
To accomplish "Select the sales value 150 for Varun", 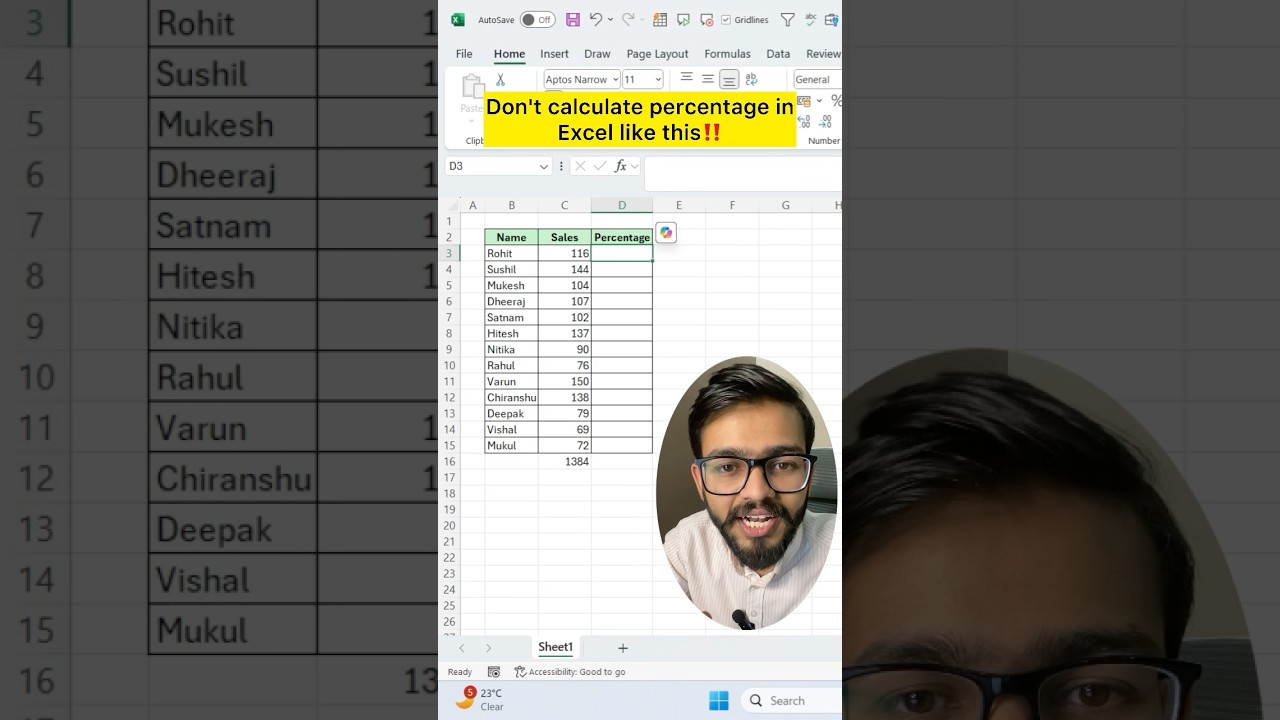I will point(564,381).
